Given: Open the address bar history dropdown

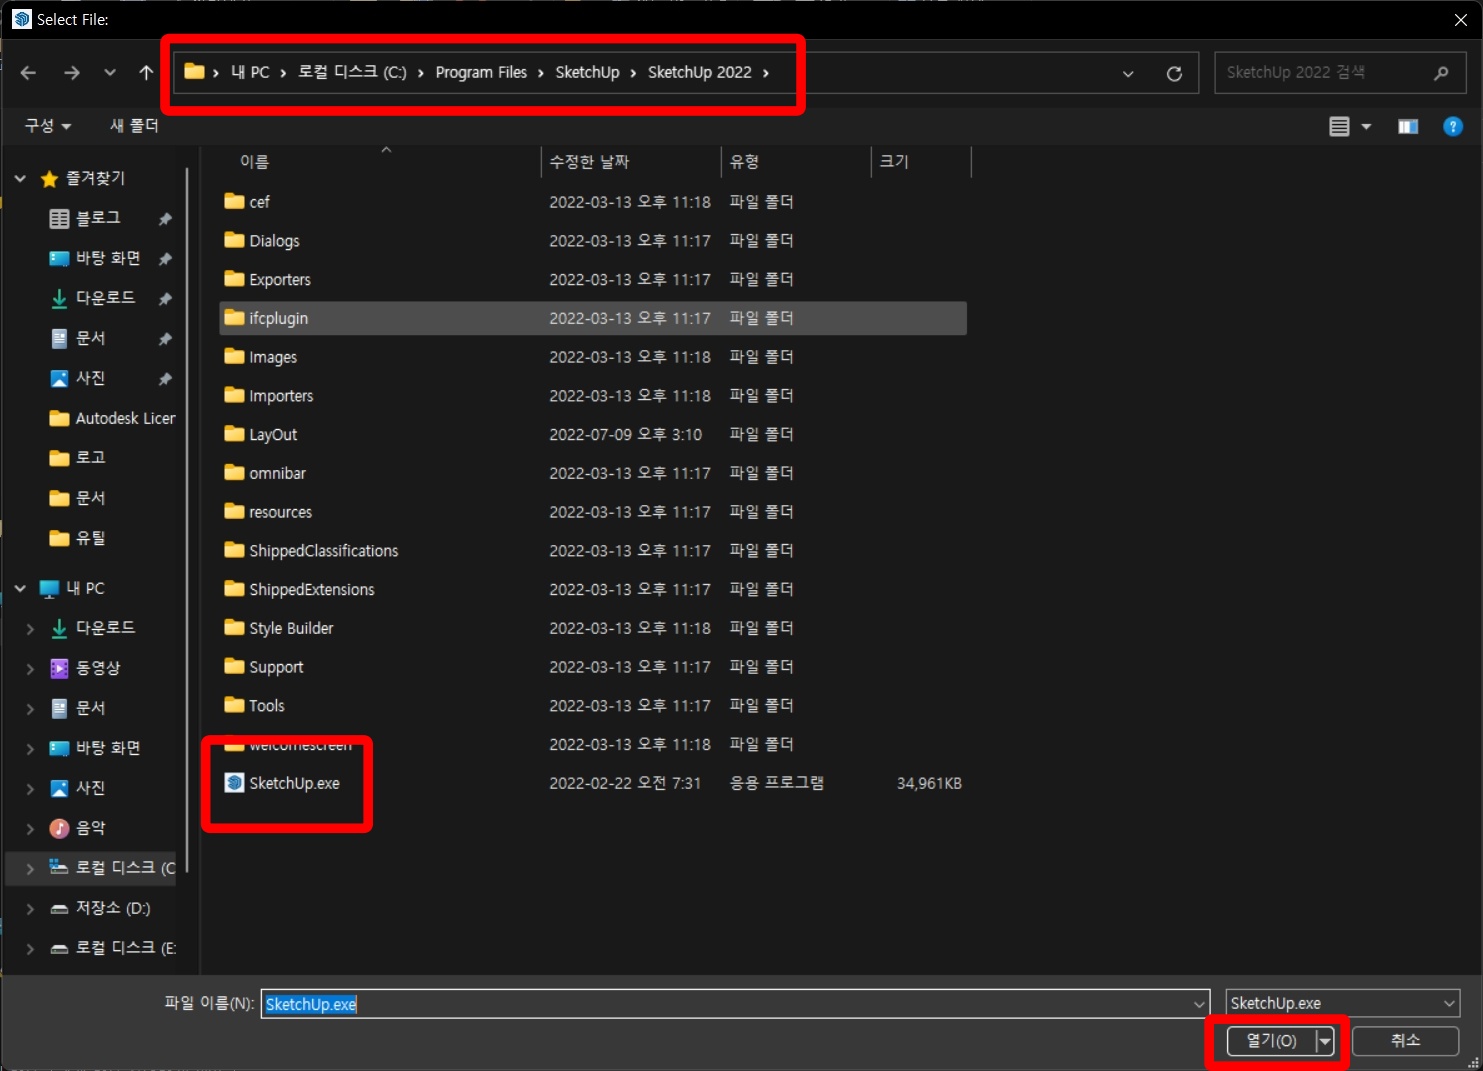Looking at the screenshot, I should pyautogui.click(x=1128, y=73).
